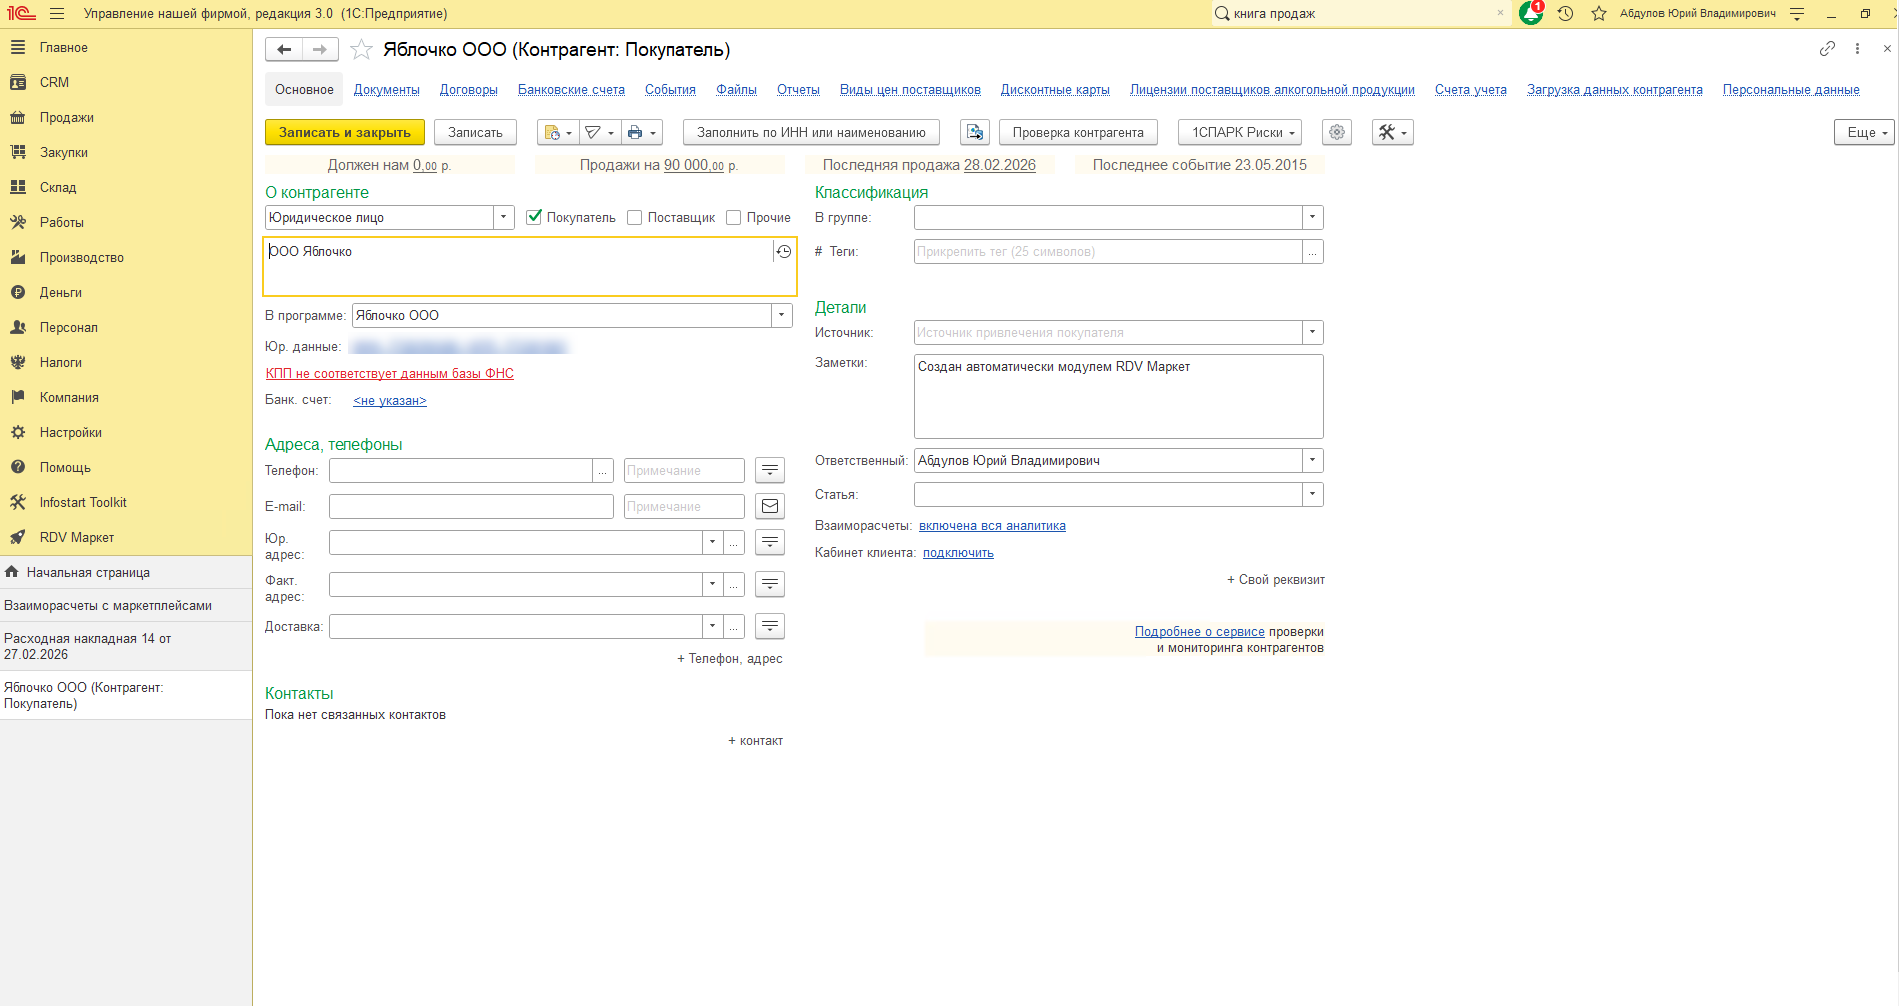Click the print icon in the toolbar
Screen dimensions: 1899x1006
635,133
